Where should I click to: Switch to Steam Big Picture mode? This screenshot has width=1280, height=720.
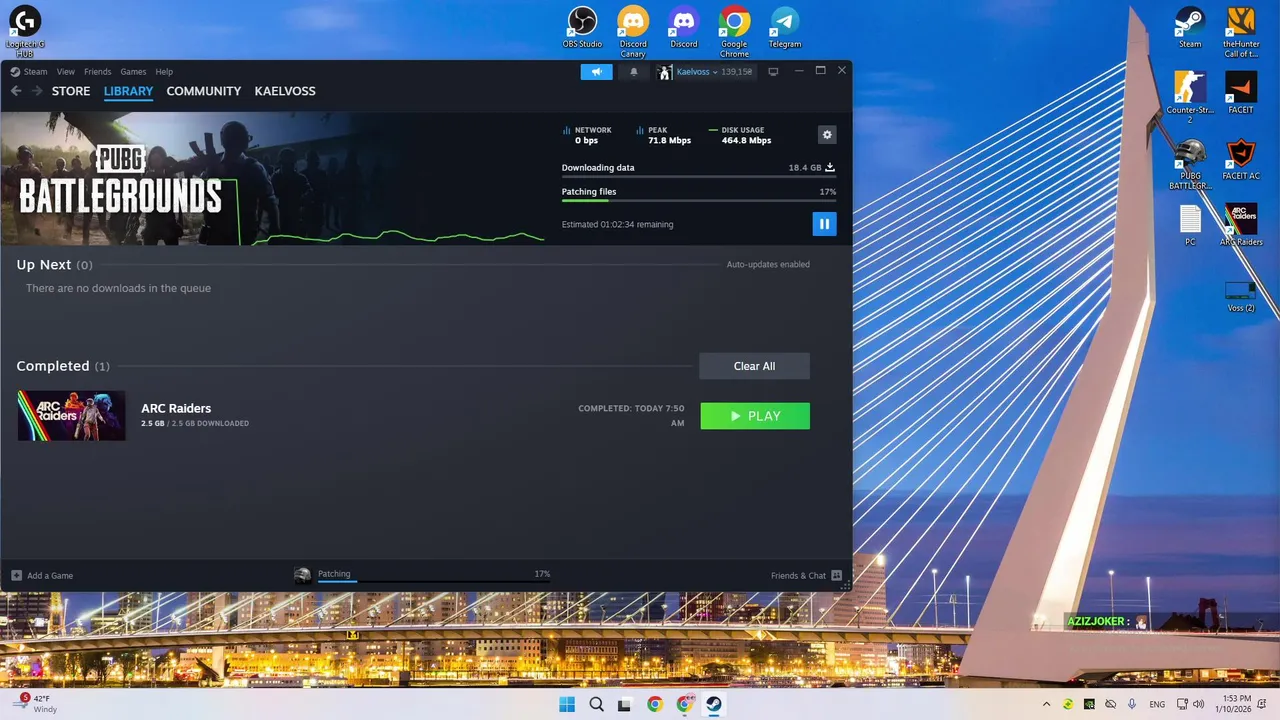[x=773, y=72]
